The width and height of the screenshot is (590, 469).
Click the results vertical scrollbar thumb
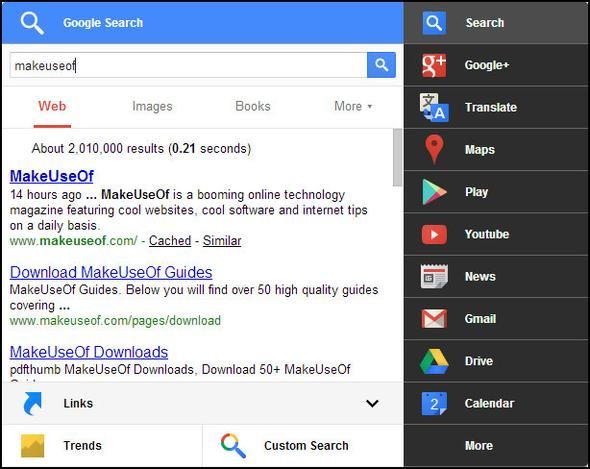click(x=397, y=157)
